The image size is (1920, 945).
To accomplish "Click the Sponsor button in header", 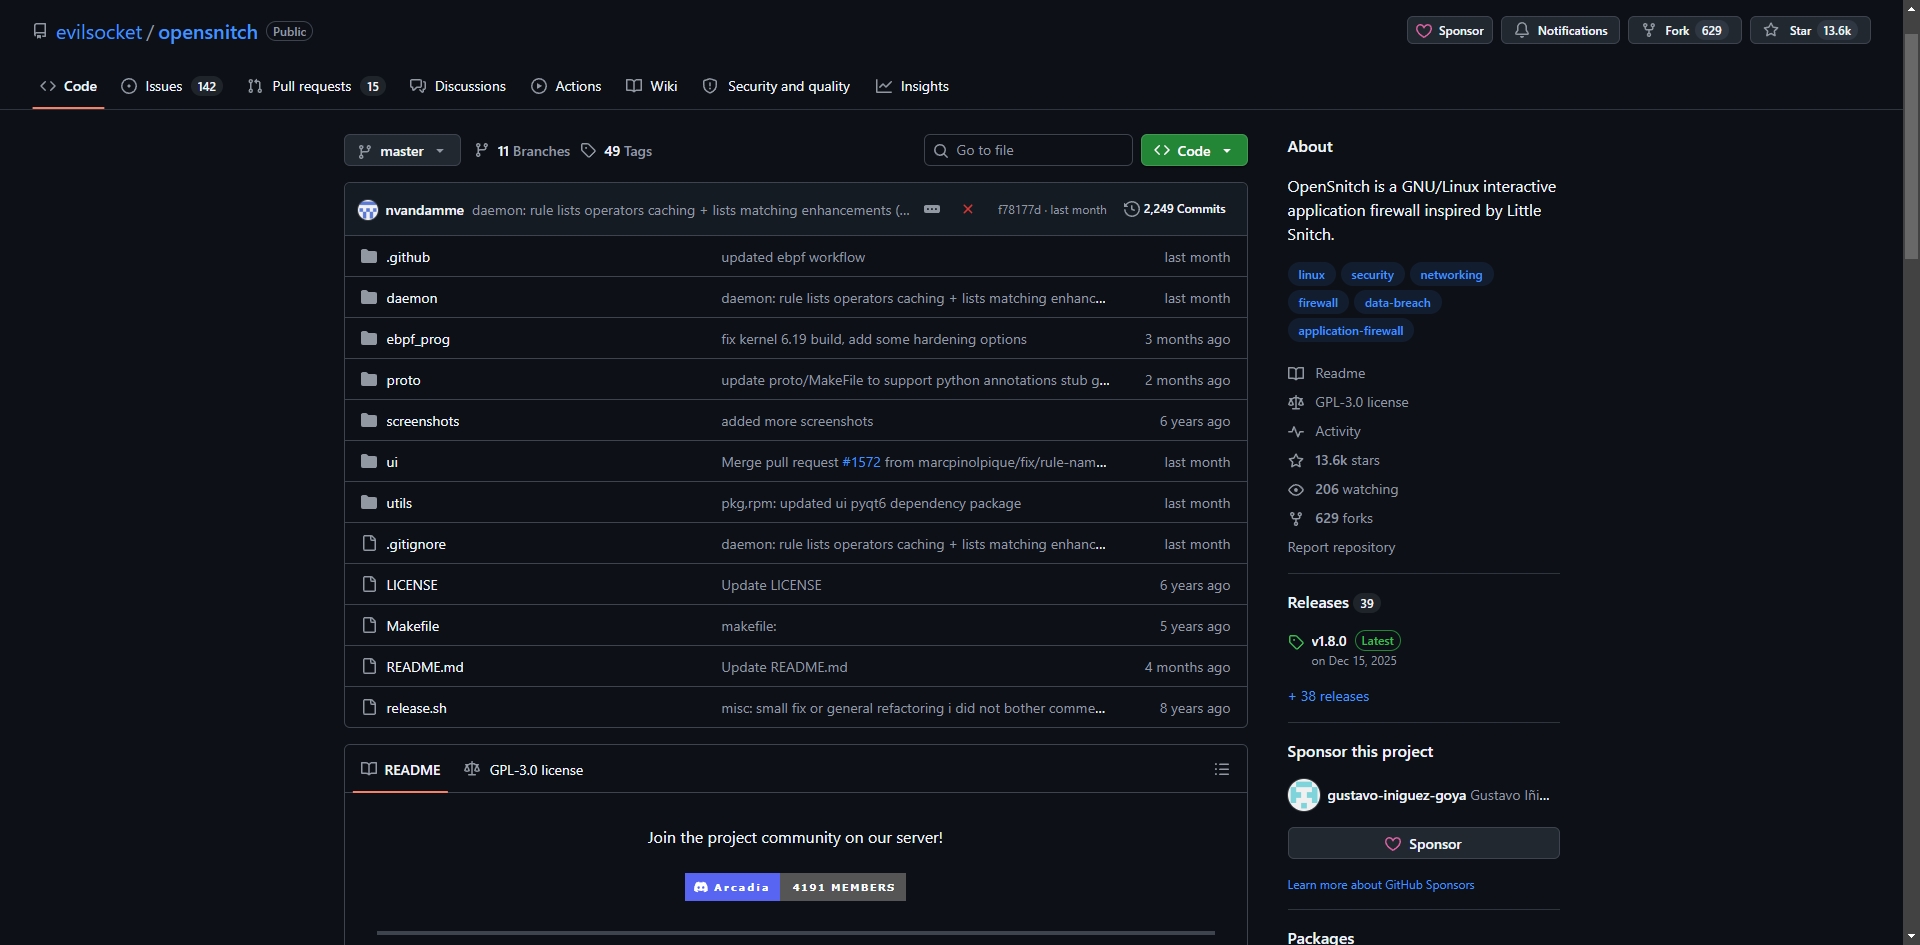I will [1450, 31].
